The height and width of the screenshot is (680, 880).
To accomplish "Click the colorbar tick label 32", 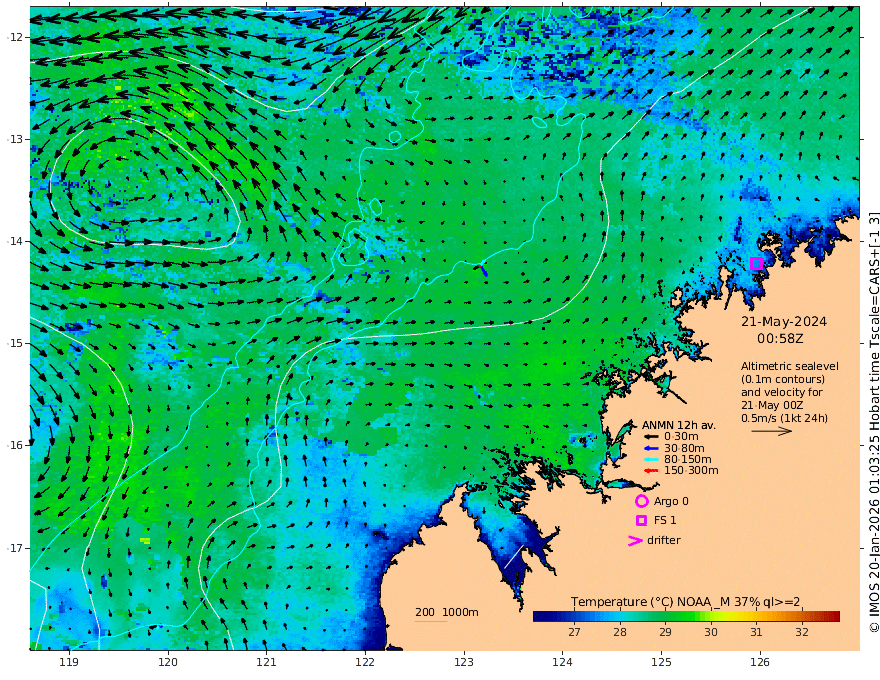I will click(801, 632).
